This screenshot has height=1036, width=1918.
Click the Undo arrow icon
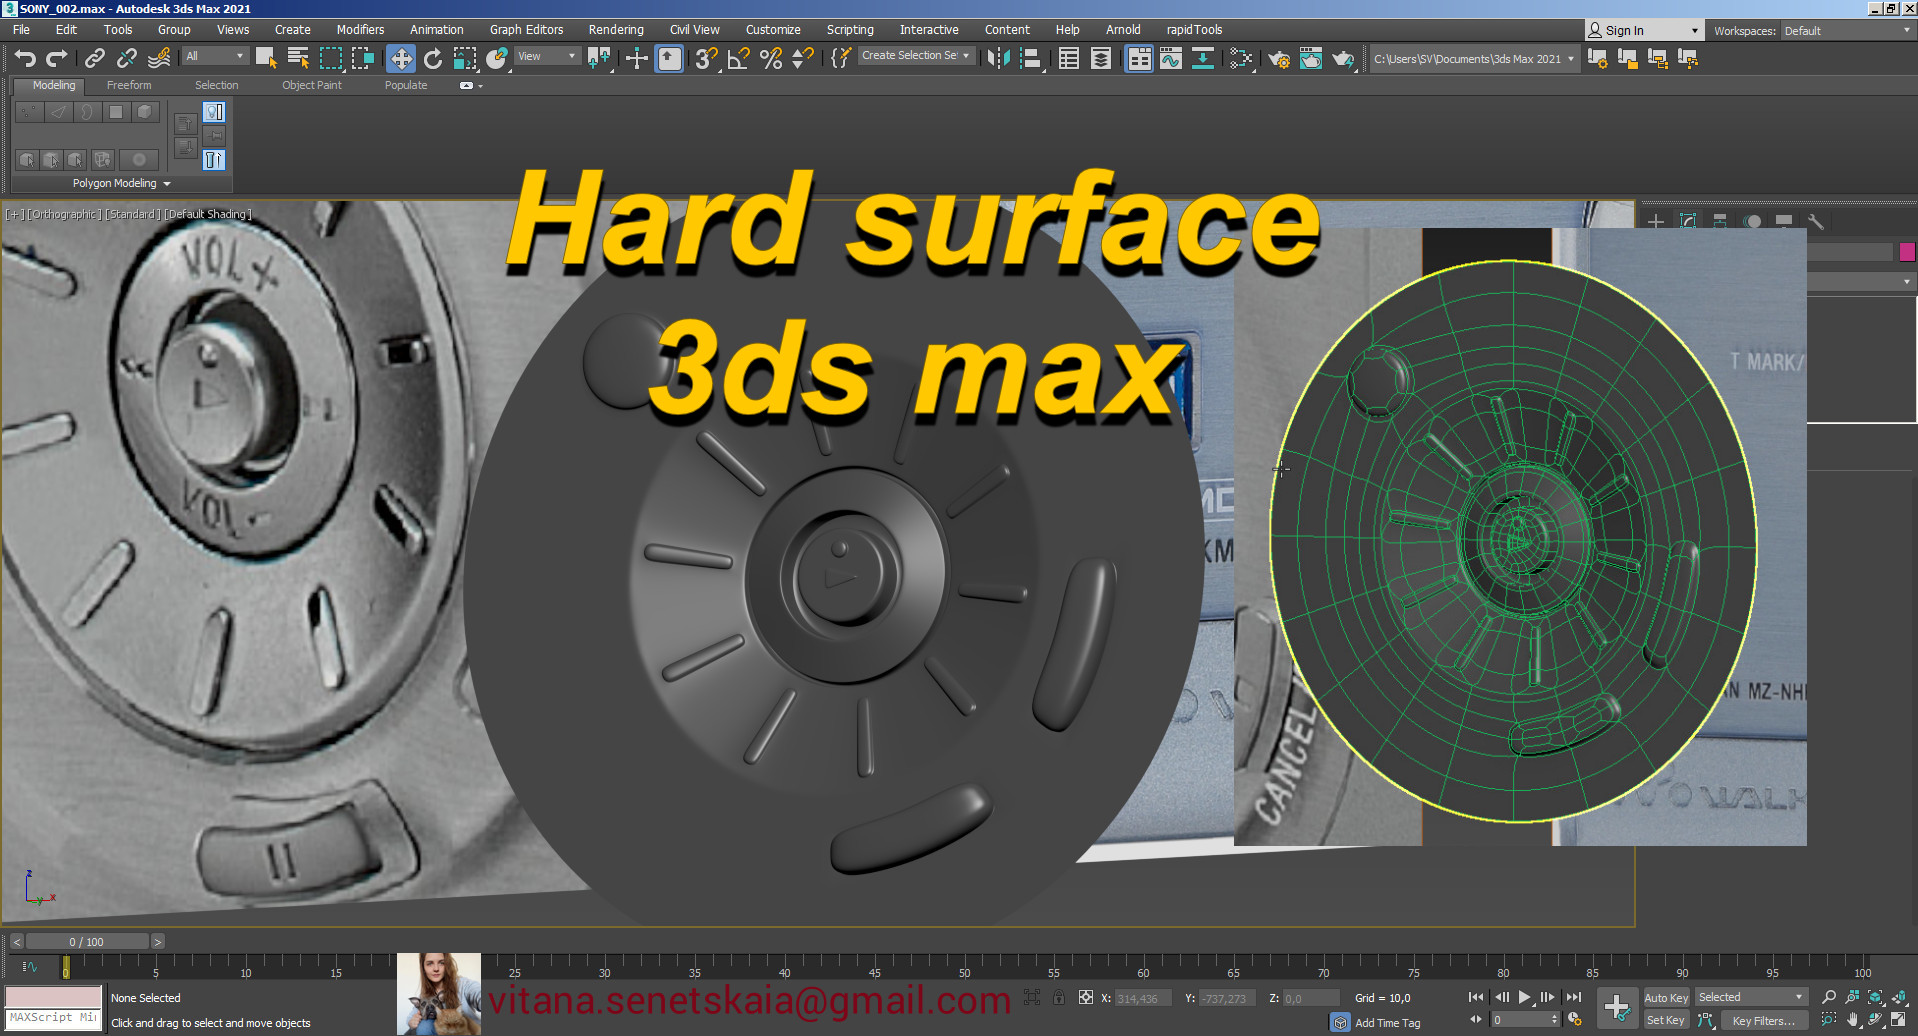[25, 58]
